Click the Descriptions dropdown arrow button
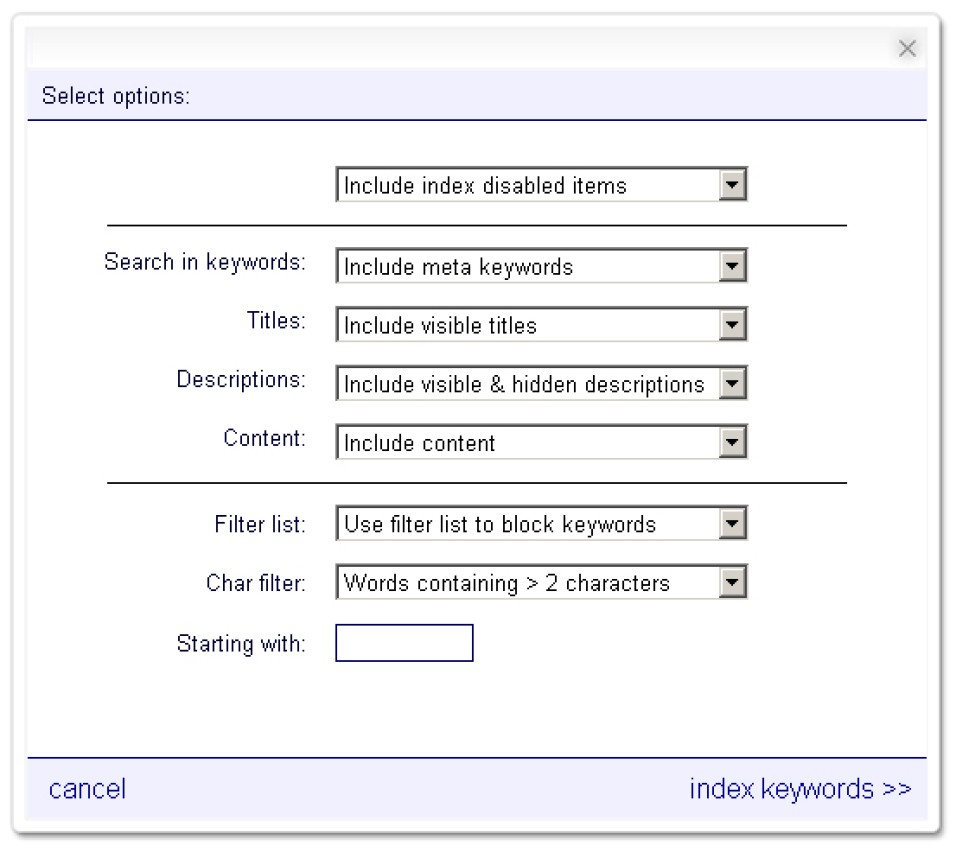The height and width of the screenshot is (852, 956). (733, 384)
